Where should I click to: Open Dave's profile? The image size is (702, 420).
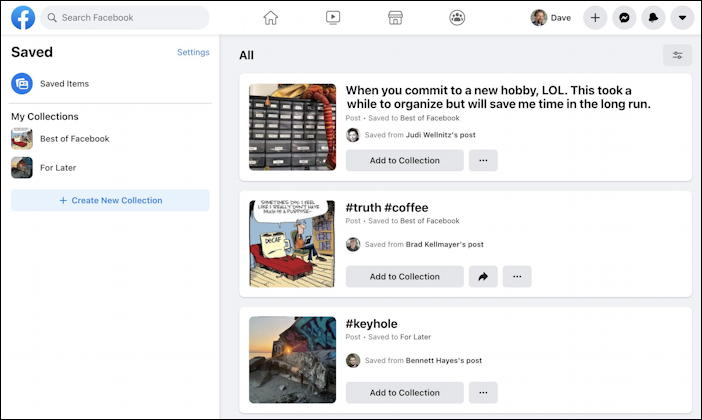tap(551, 18)
